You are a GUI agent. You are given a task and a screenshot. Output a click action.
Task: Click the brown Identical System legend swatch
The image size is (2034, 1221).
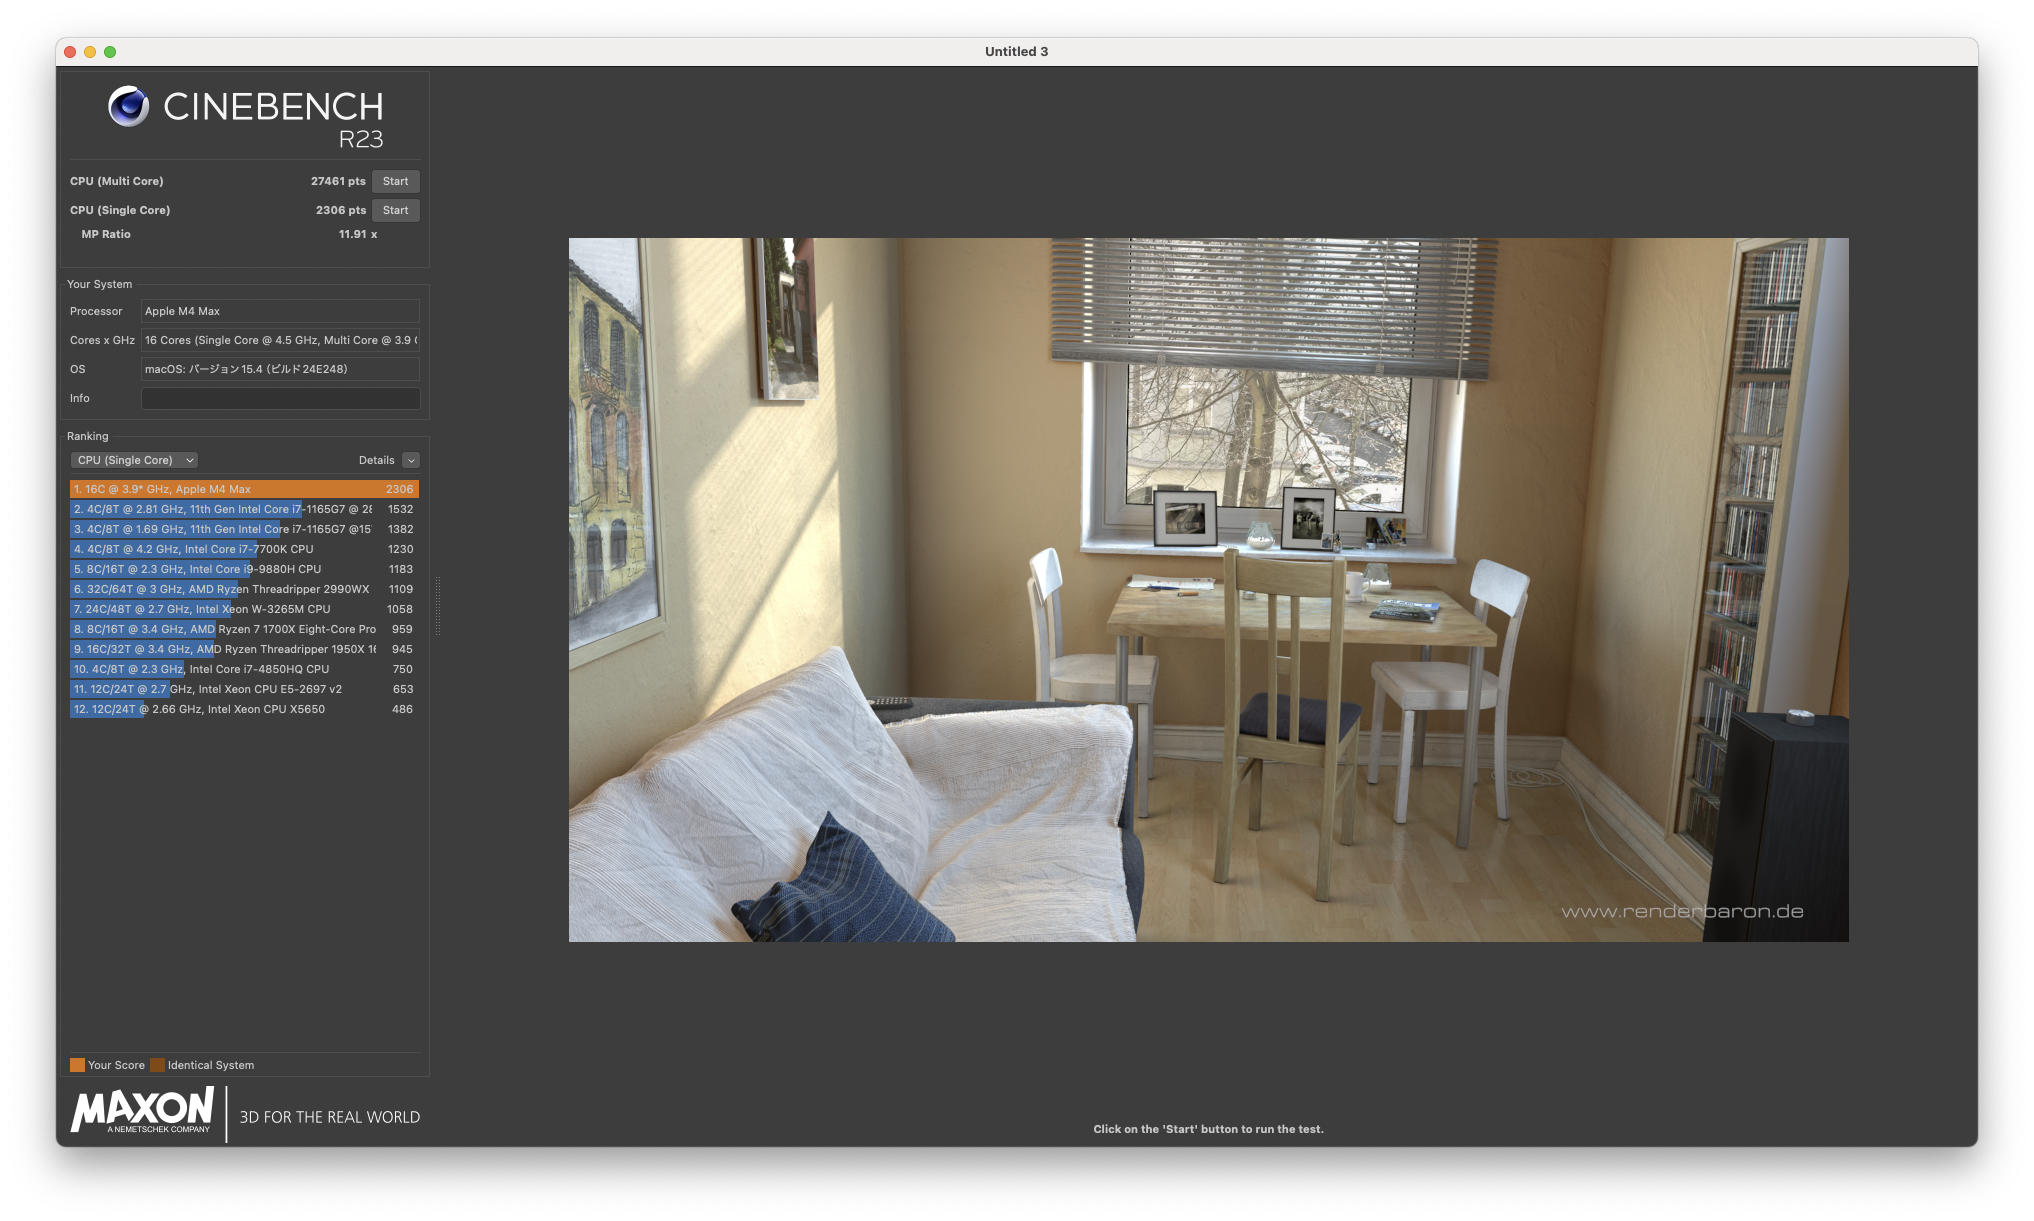pos(157,1065)
